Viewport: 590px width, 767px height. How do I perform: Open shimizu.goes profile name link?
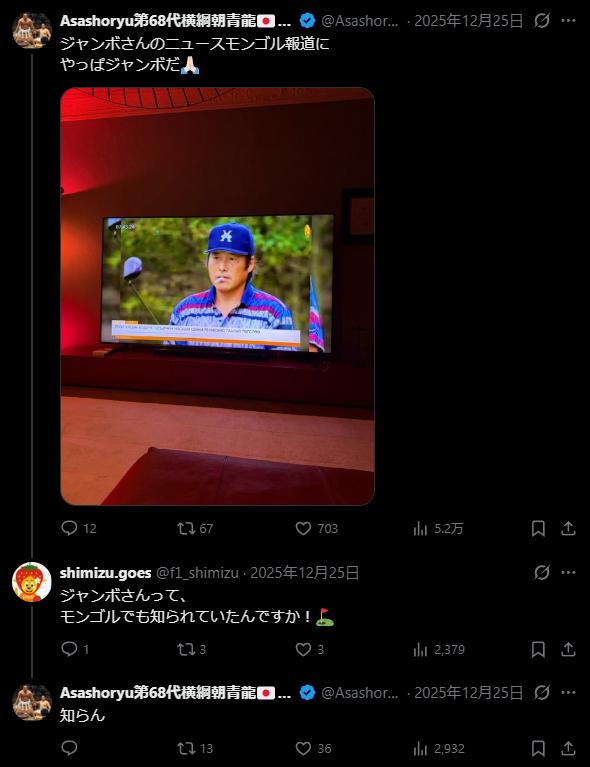(x=105, y=573)
